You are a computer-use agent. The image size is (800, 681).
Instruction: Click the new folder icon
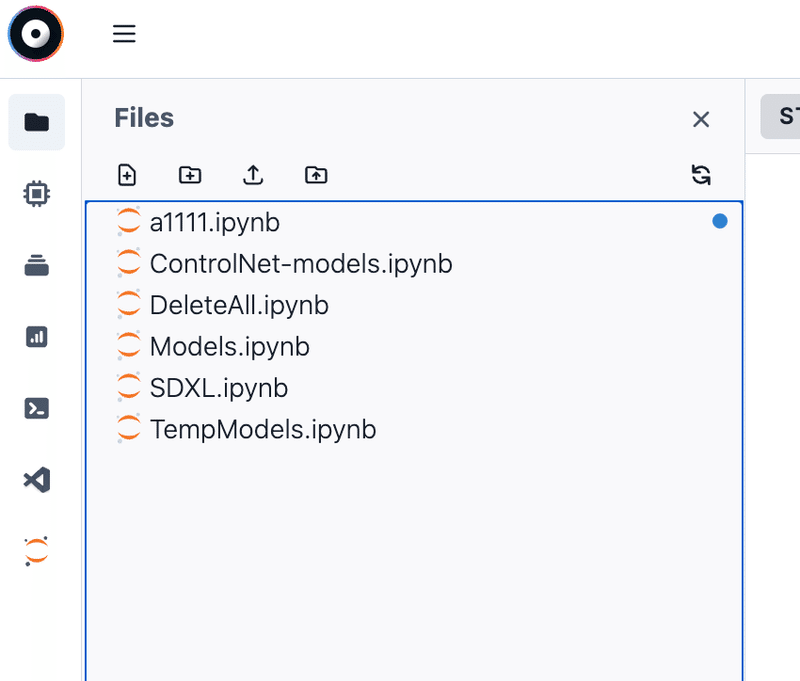pos(190,175)
